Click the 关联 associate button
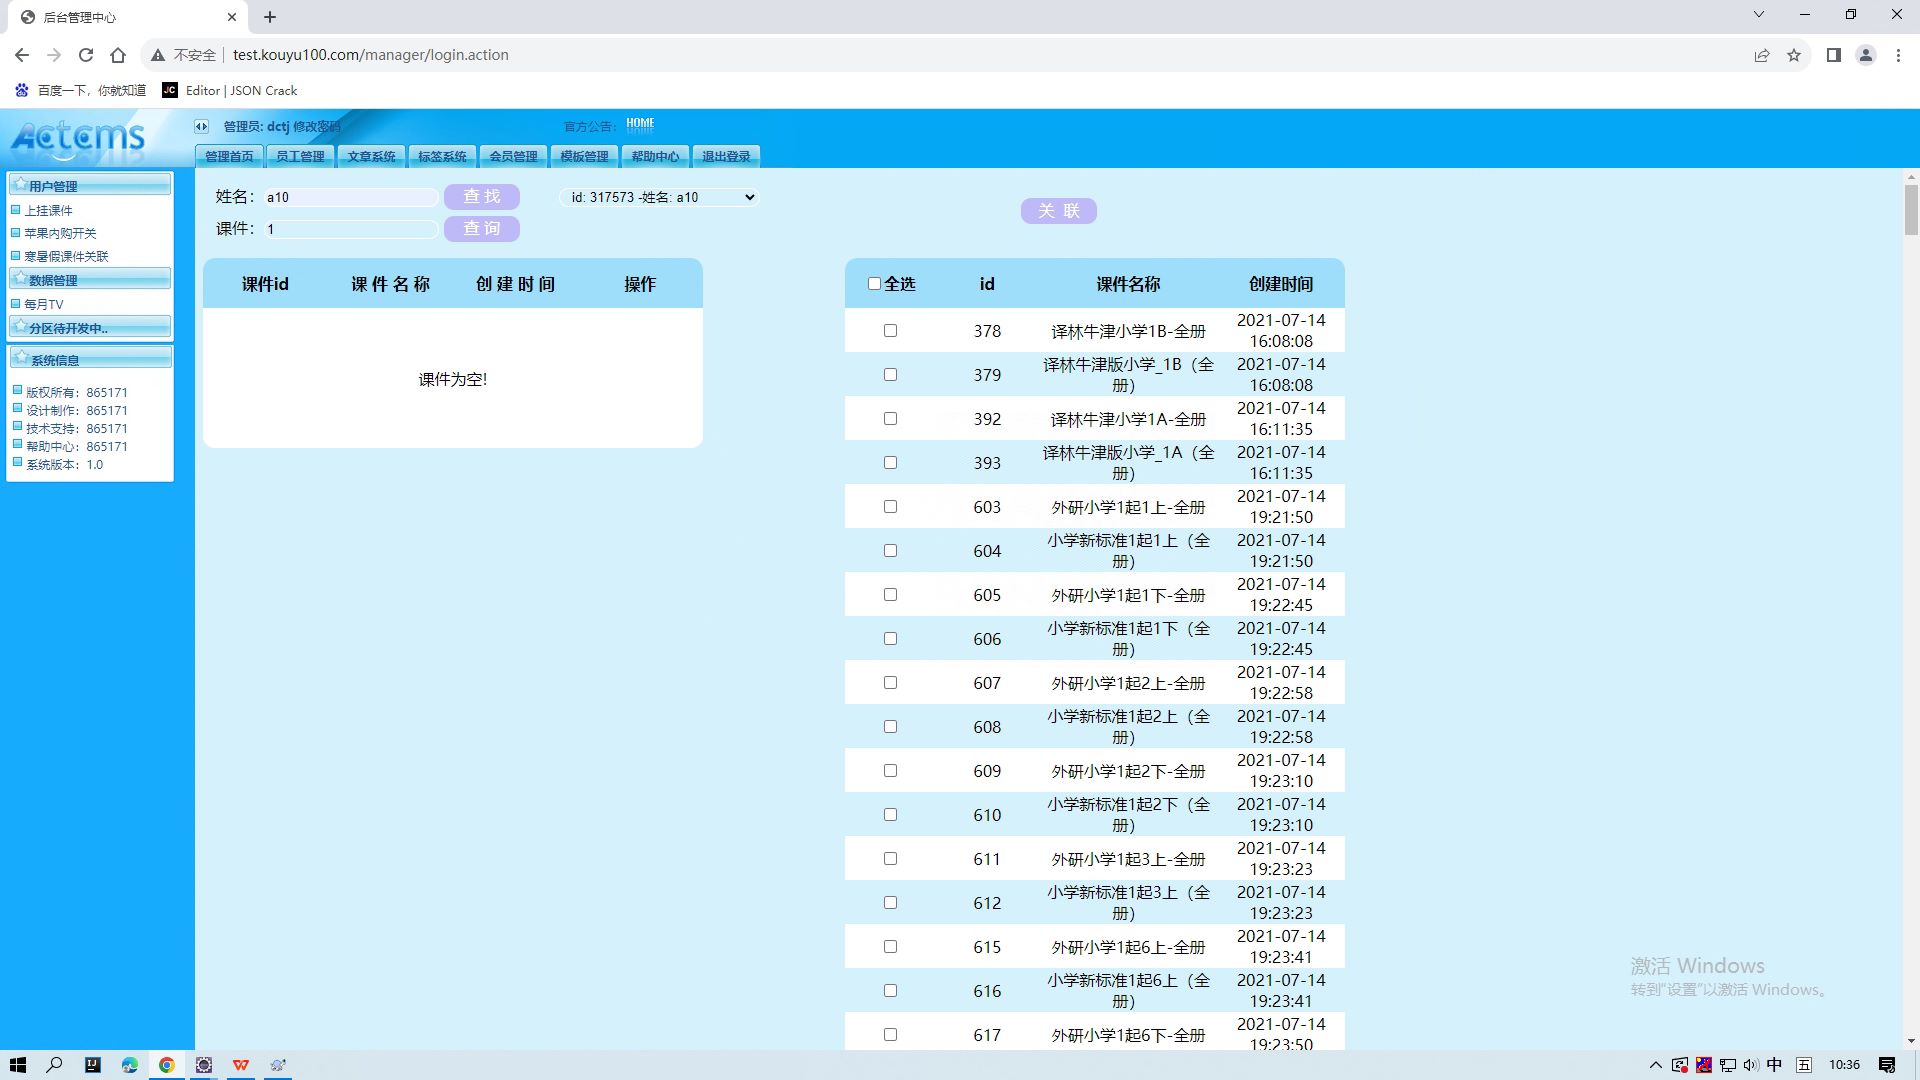The width and height of the screenshot is (1920, 1080). pos(1059,211)
